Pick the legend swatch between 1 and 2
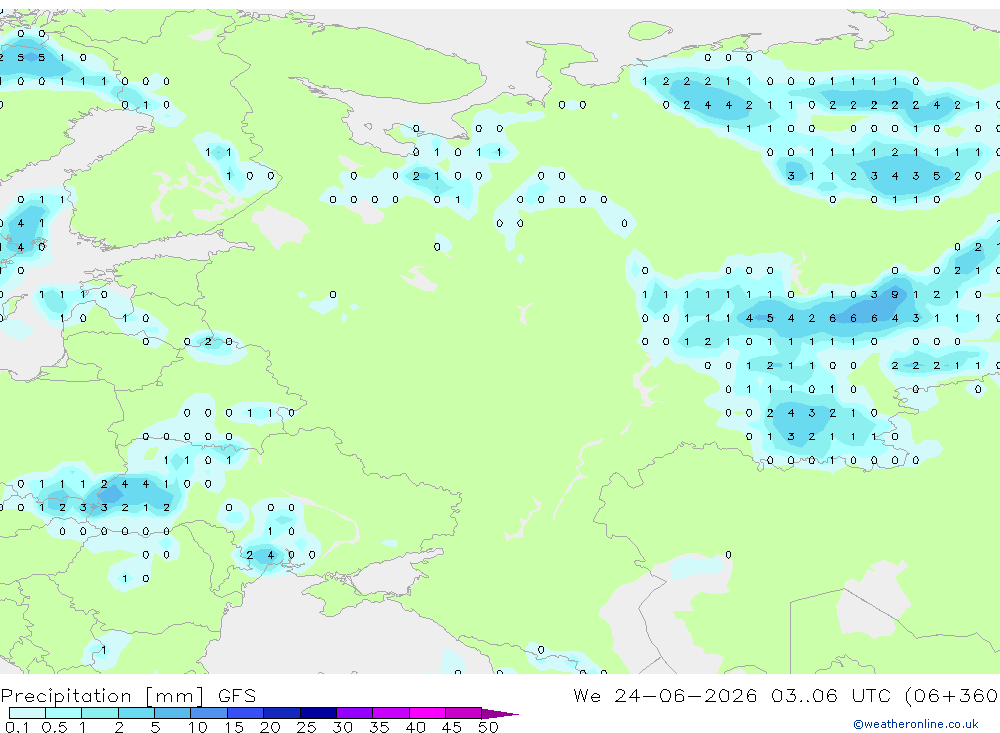The width and height of the screenshot is (1000, 733). [100, 713]
